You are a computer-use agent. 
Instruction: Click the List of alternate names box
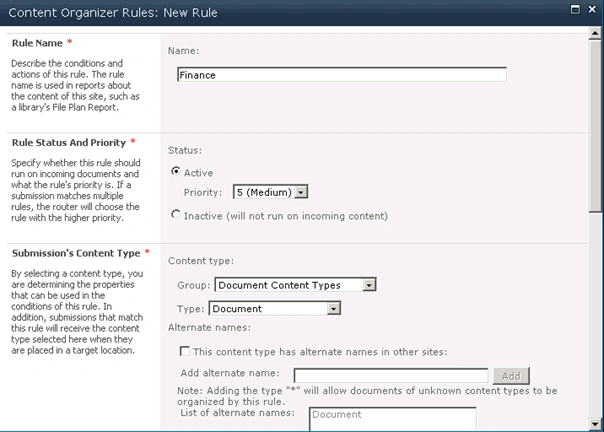pyautogui.click(x=393, y=419)
